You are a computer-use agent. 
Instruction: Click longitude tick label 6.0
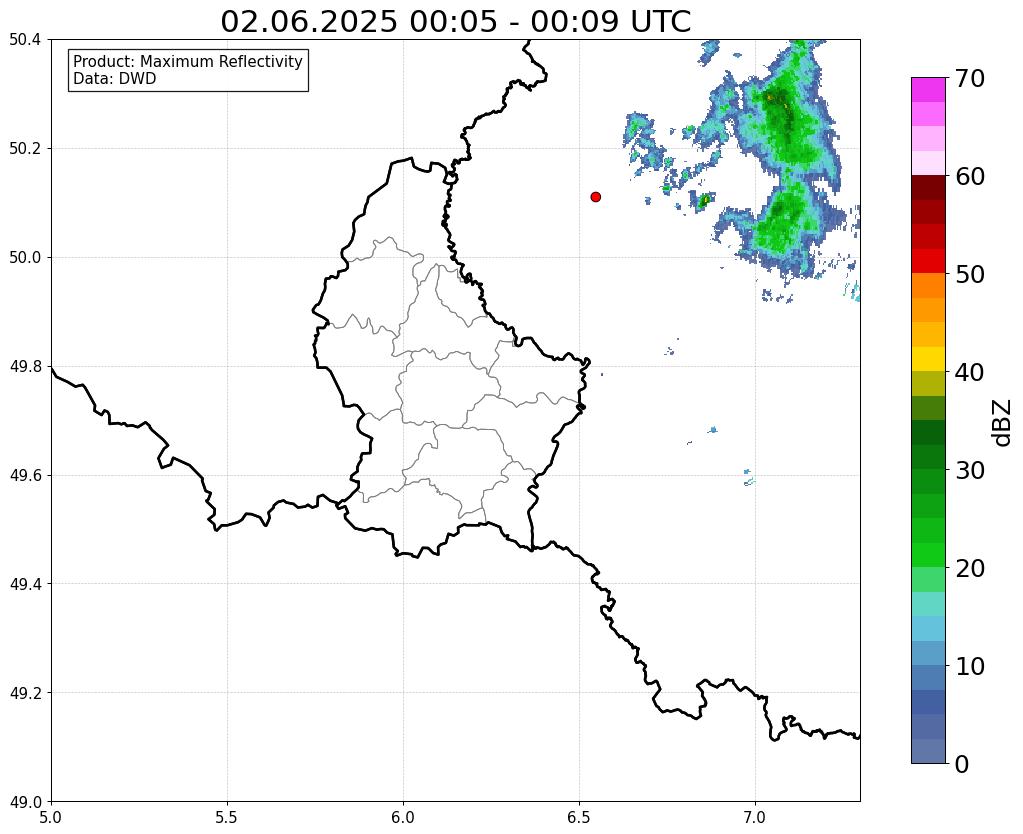click(403, 817)
